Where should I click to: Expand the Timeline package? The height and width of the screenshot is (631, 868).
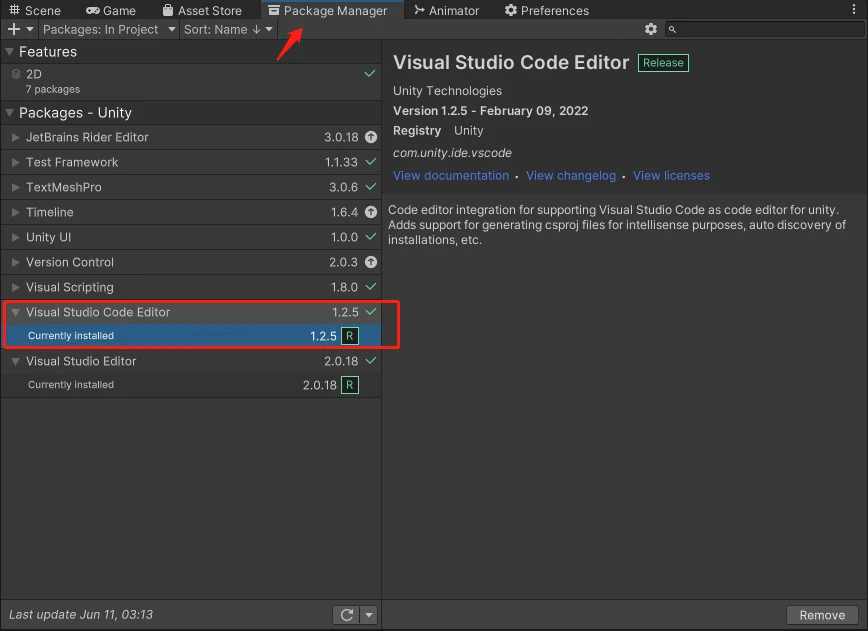(16, 212)
